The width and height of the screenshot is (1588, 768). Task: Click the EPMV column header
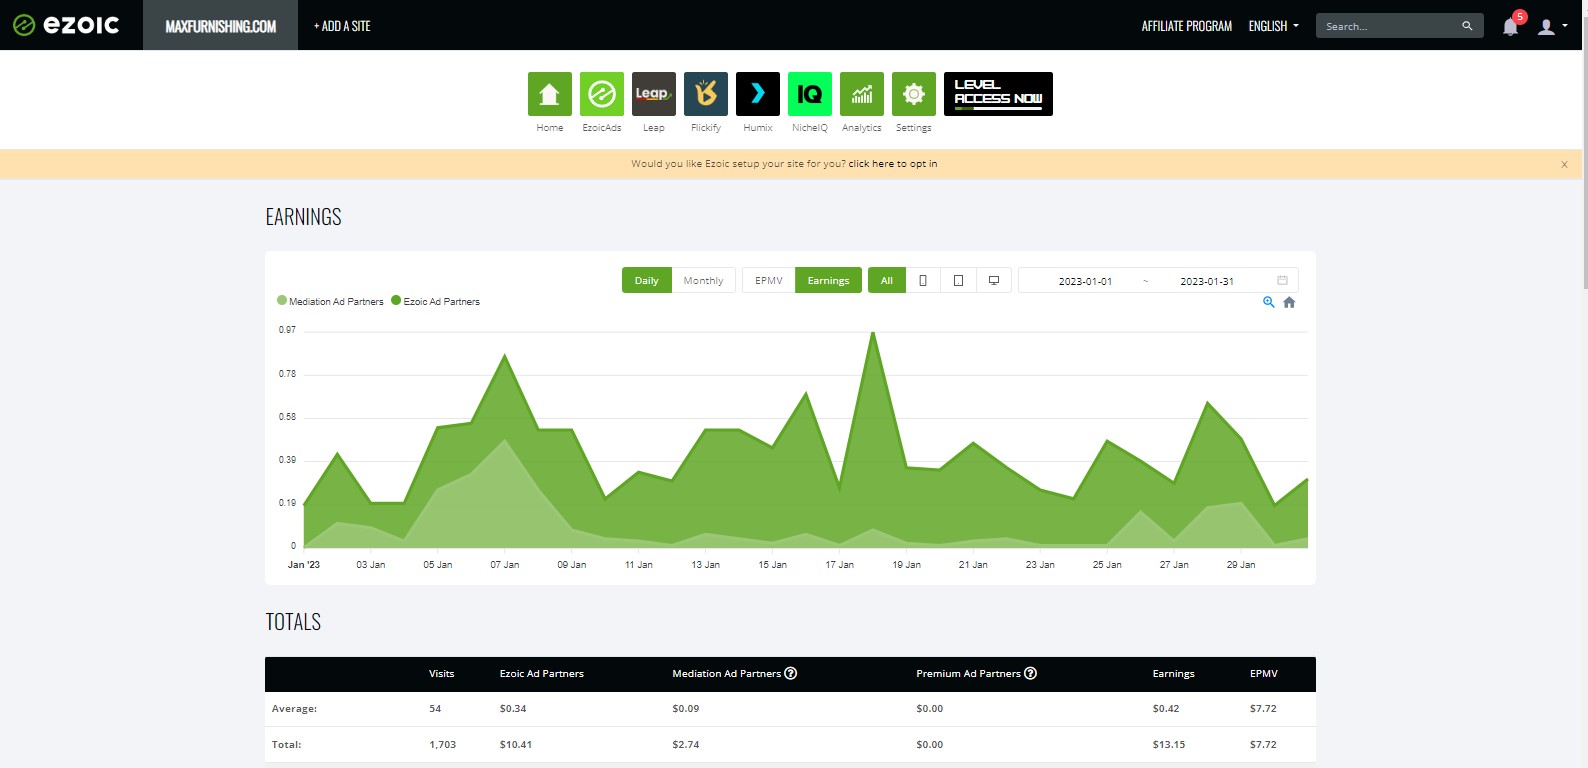(1264, 673)
